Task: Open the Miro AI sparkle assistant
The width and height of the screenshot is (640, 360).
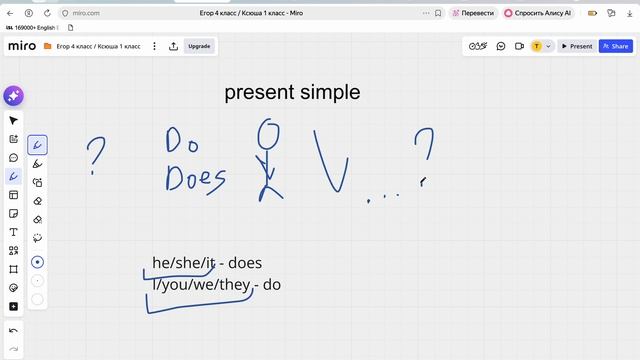Action: [13, 96]
